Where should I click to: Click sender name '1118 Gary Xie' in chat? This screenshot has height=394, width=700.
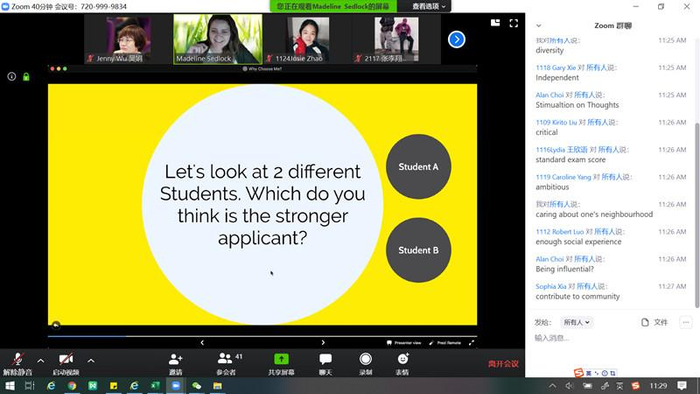(x=556, y=68)
